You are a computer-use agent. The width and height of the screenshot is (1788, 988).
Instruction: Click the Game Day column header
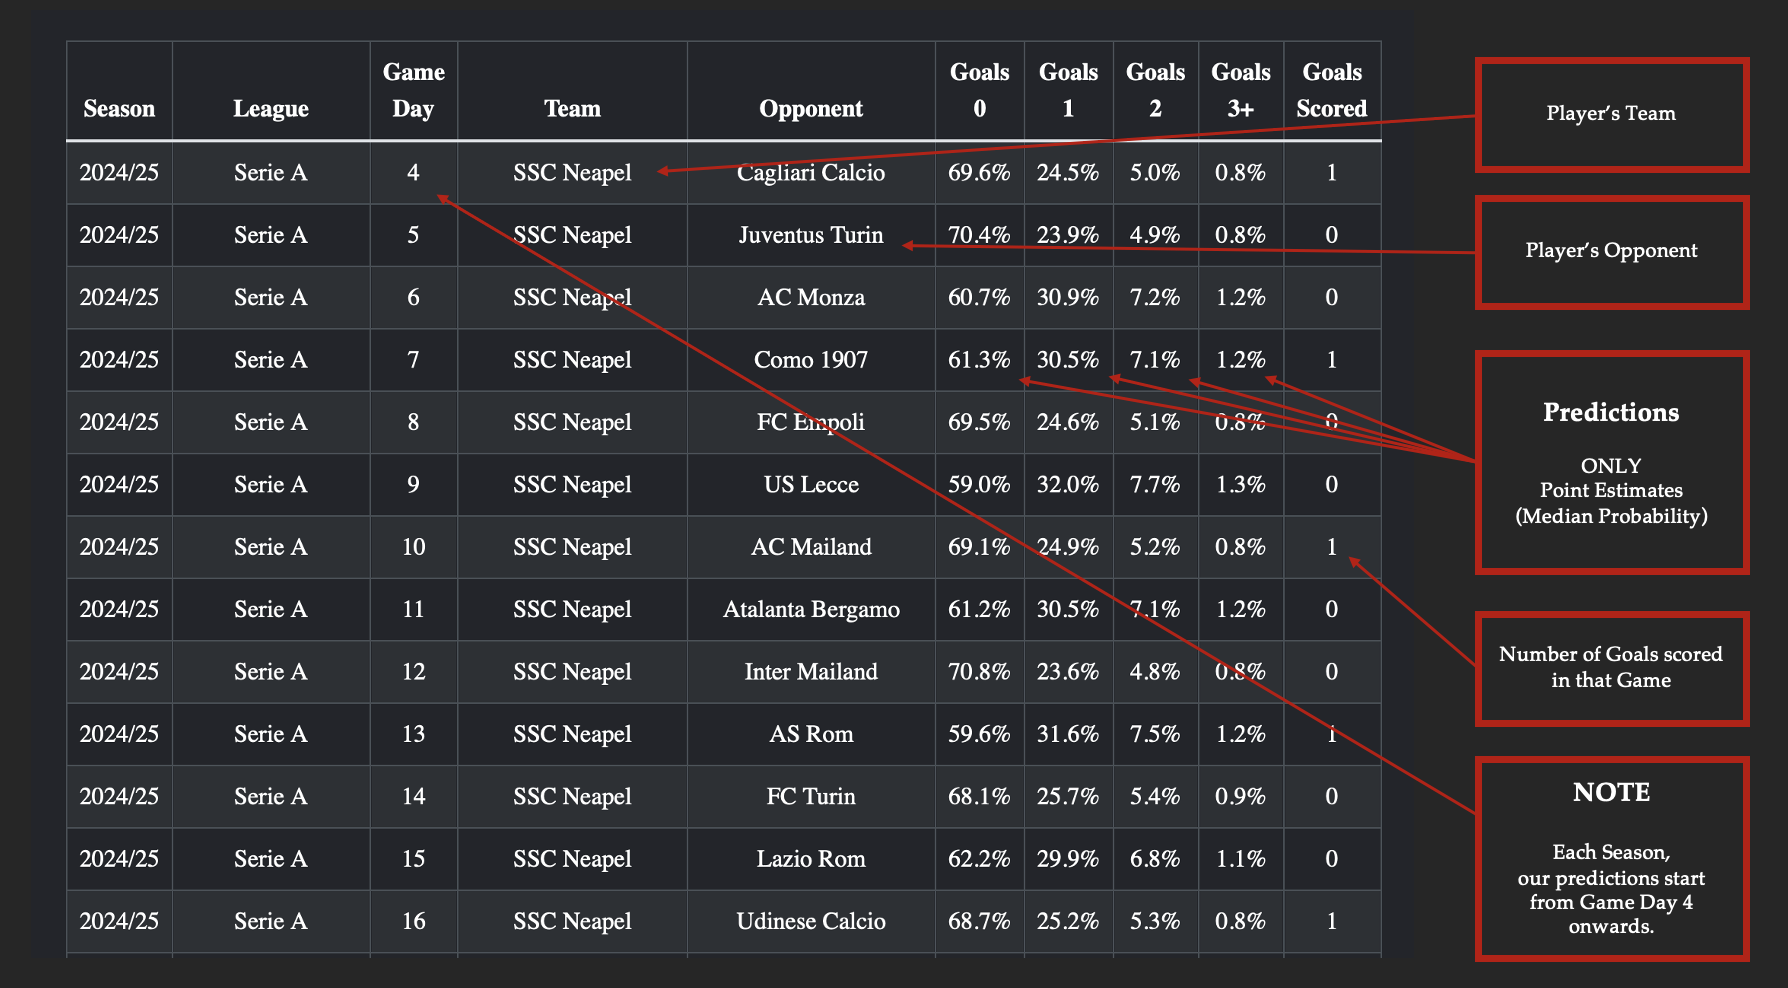pos(413,91)
